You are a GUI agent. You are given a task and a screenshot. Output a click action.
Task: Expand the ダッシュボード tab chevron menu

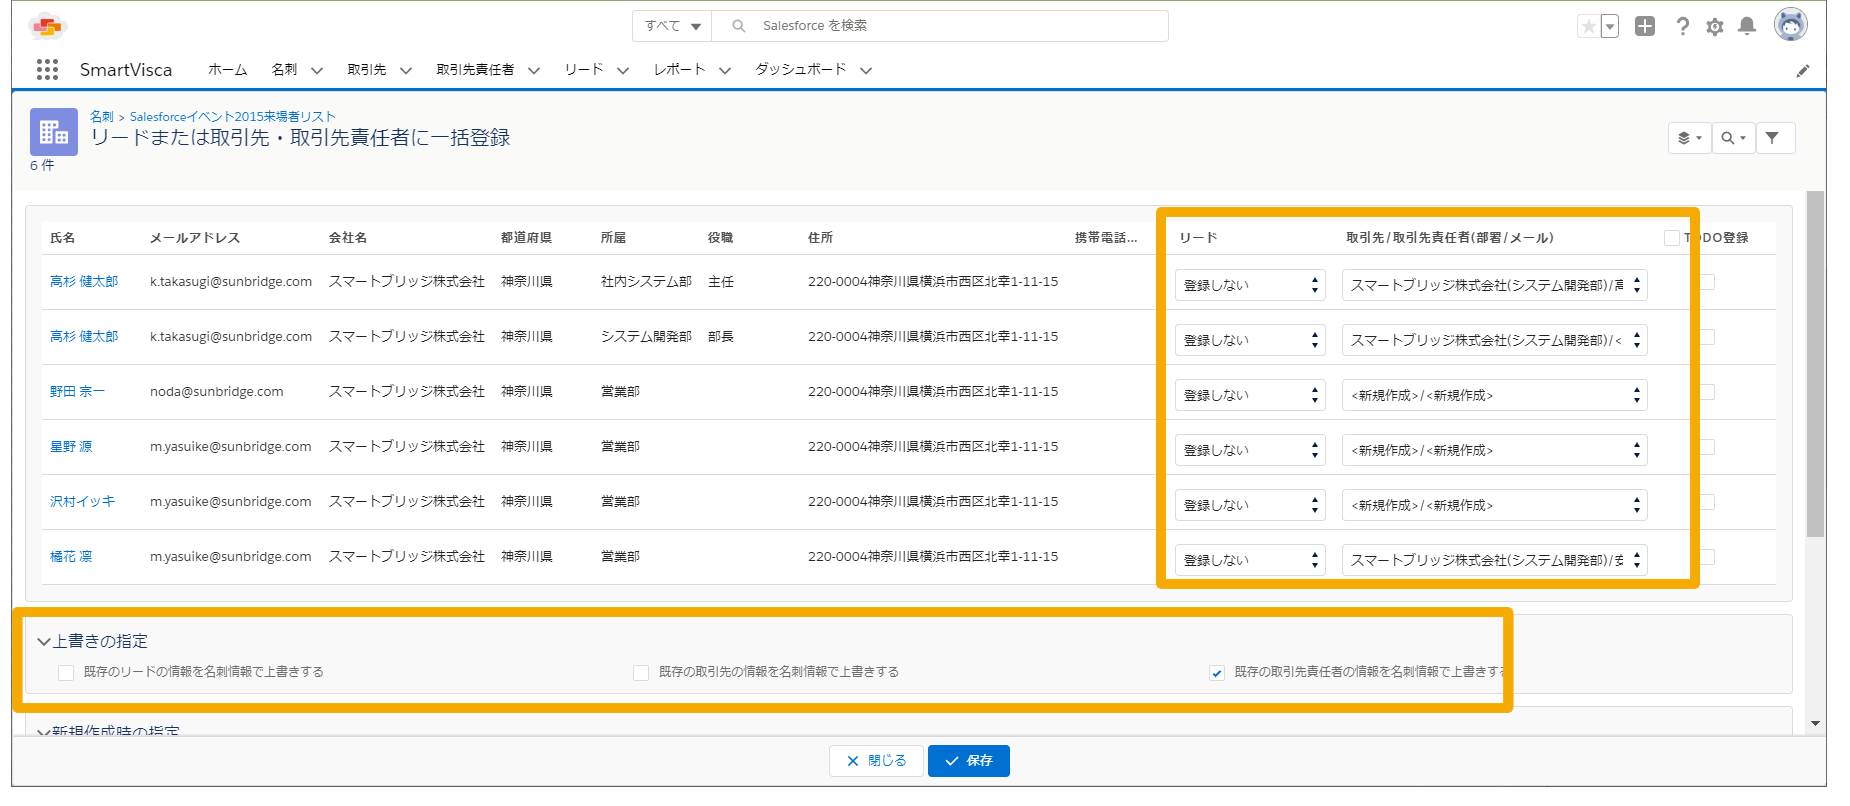click(x=866, y=70)
